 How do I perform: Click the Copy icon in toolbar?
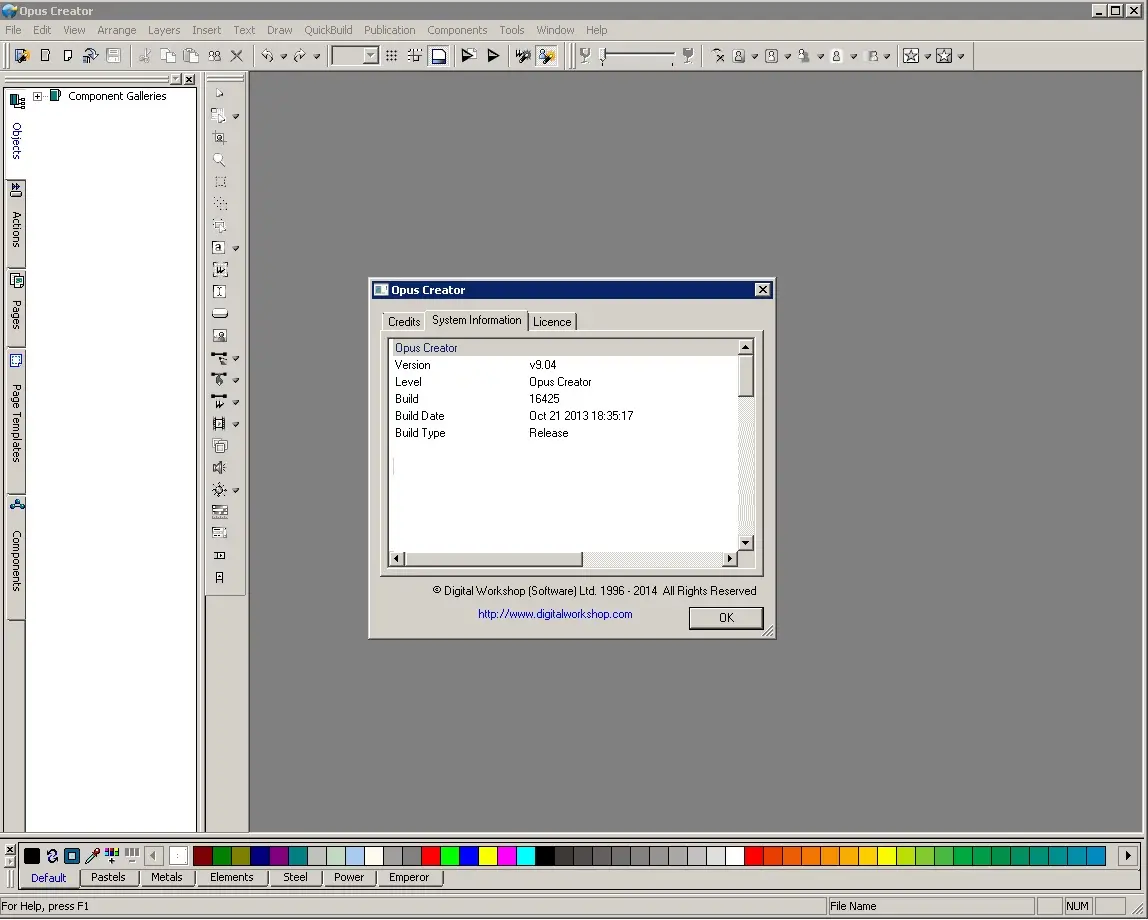click(x=168, y=56)
